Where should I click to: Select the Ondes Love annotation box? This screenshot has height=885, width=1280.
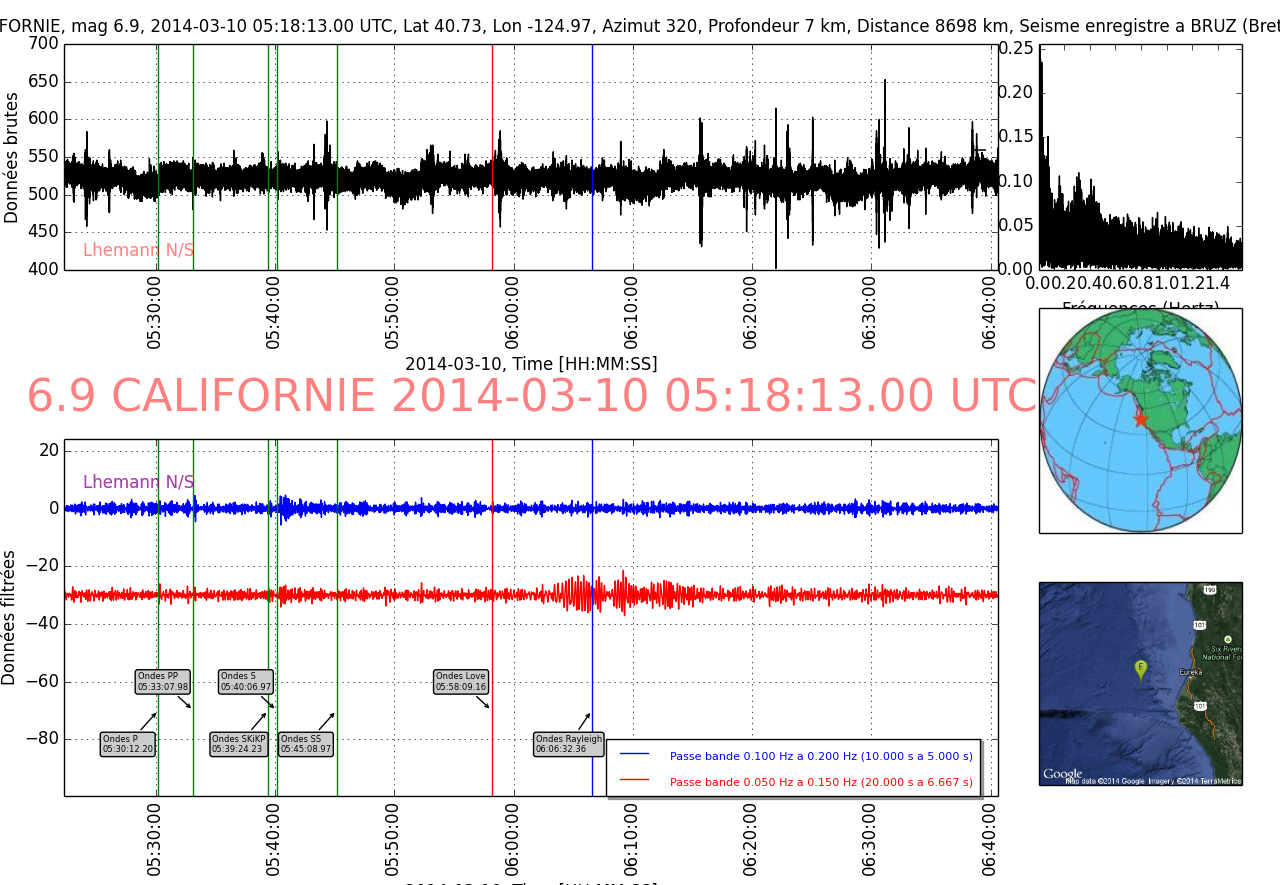click(461, 681)
